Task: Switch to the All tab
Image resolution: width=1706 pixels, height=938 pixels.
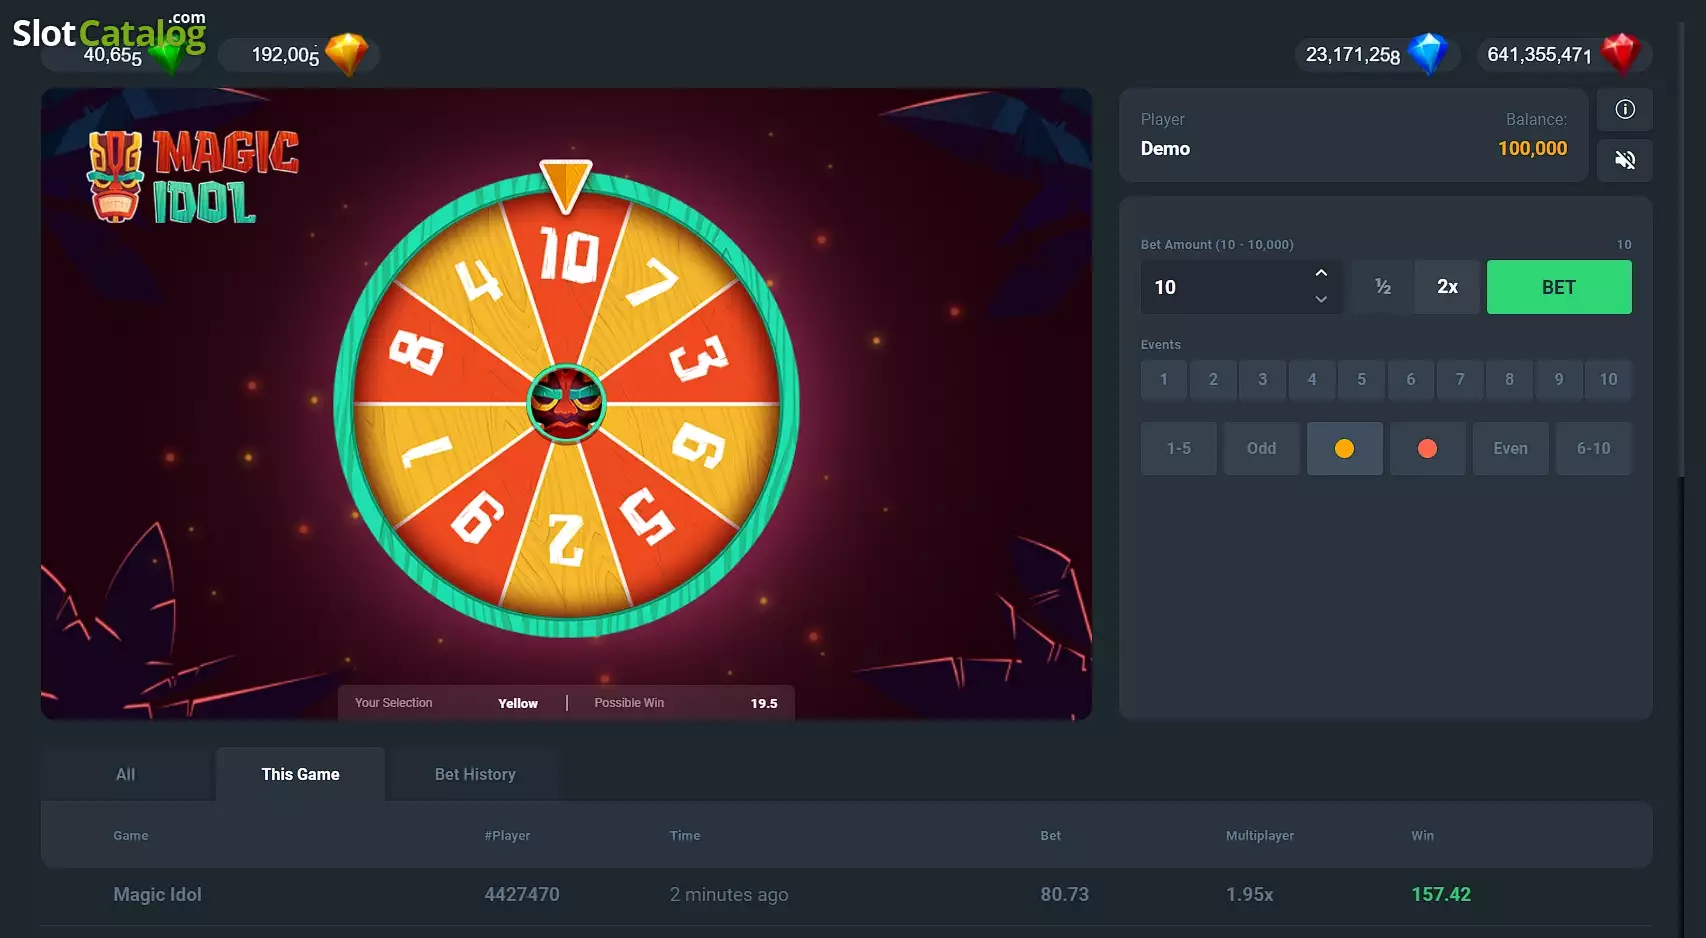Action: pos(126,774)
